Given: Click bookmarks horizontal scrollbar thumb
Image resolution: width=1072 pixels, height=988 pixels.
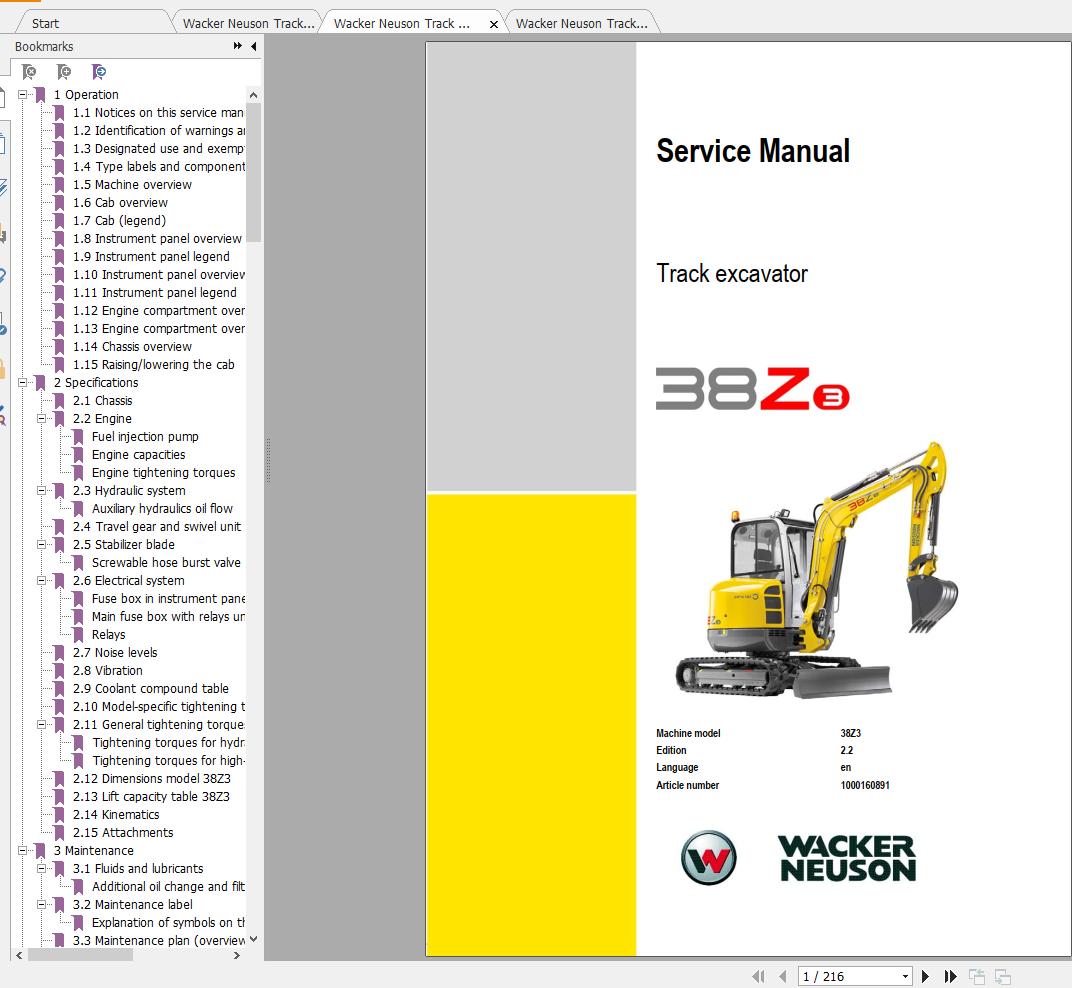Looking at the screenshot, I should point(80,955).
